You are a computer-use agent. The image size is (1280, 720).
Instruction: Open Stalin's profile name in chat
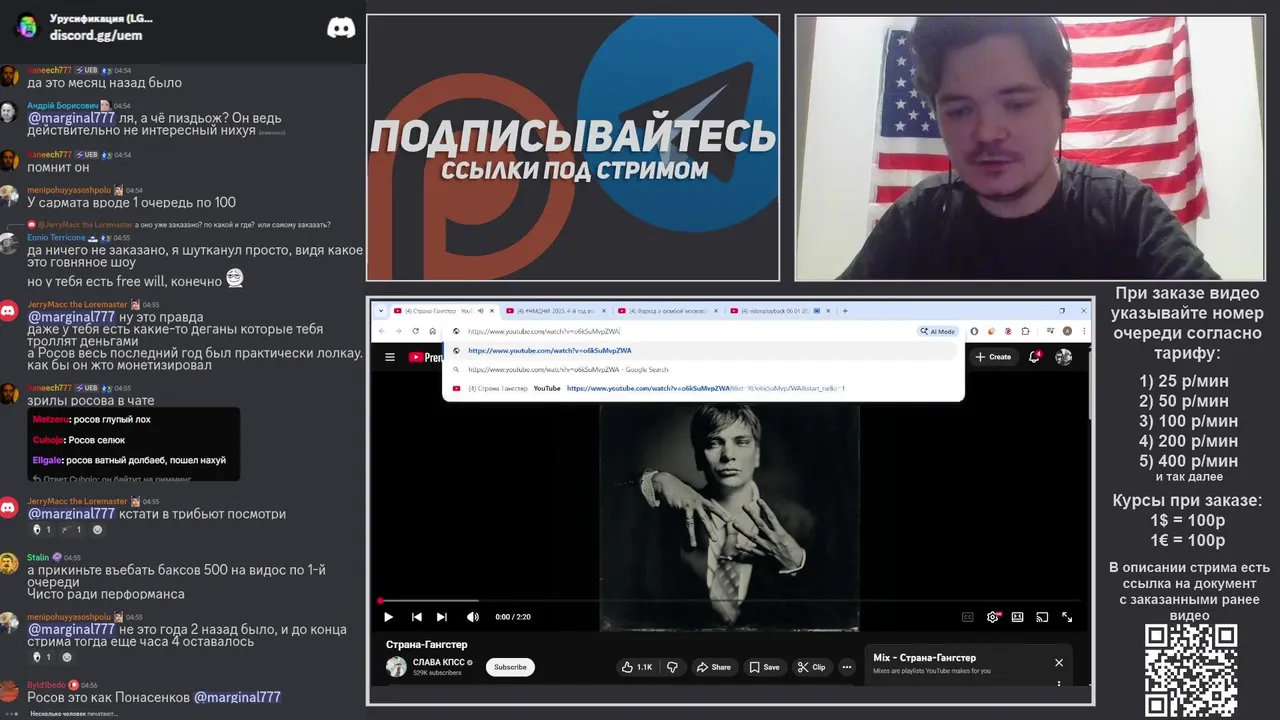tap(38, 557)
